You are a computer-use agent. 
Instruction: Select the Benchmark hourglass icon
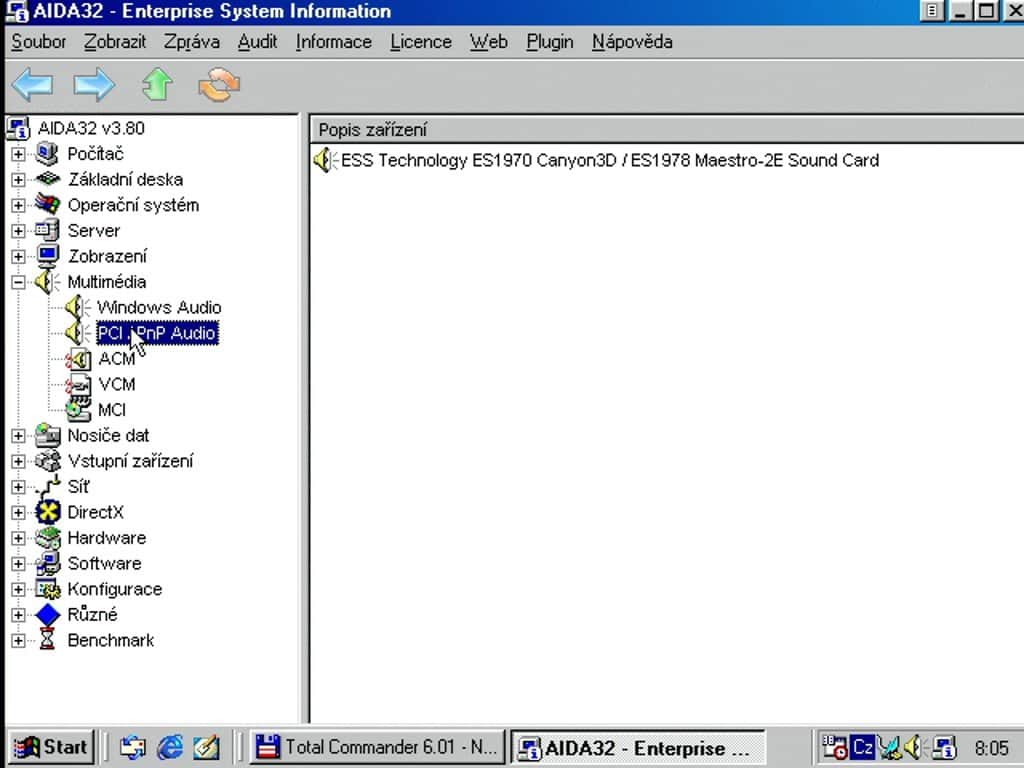pos(47,640)
